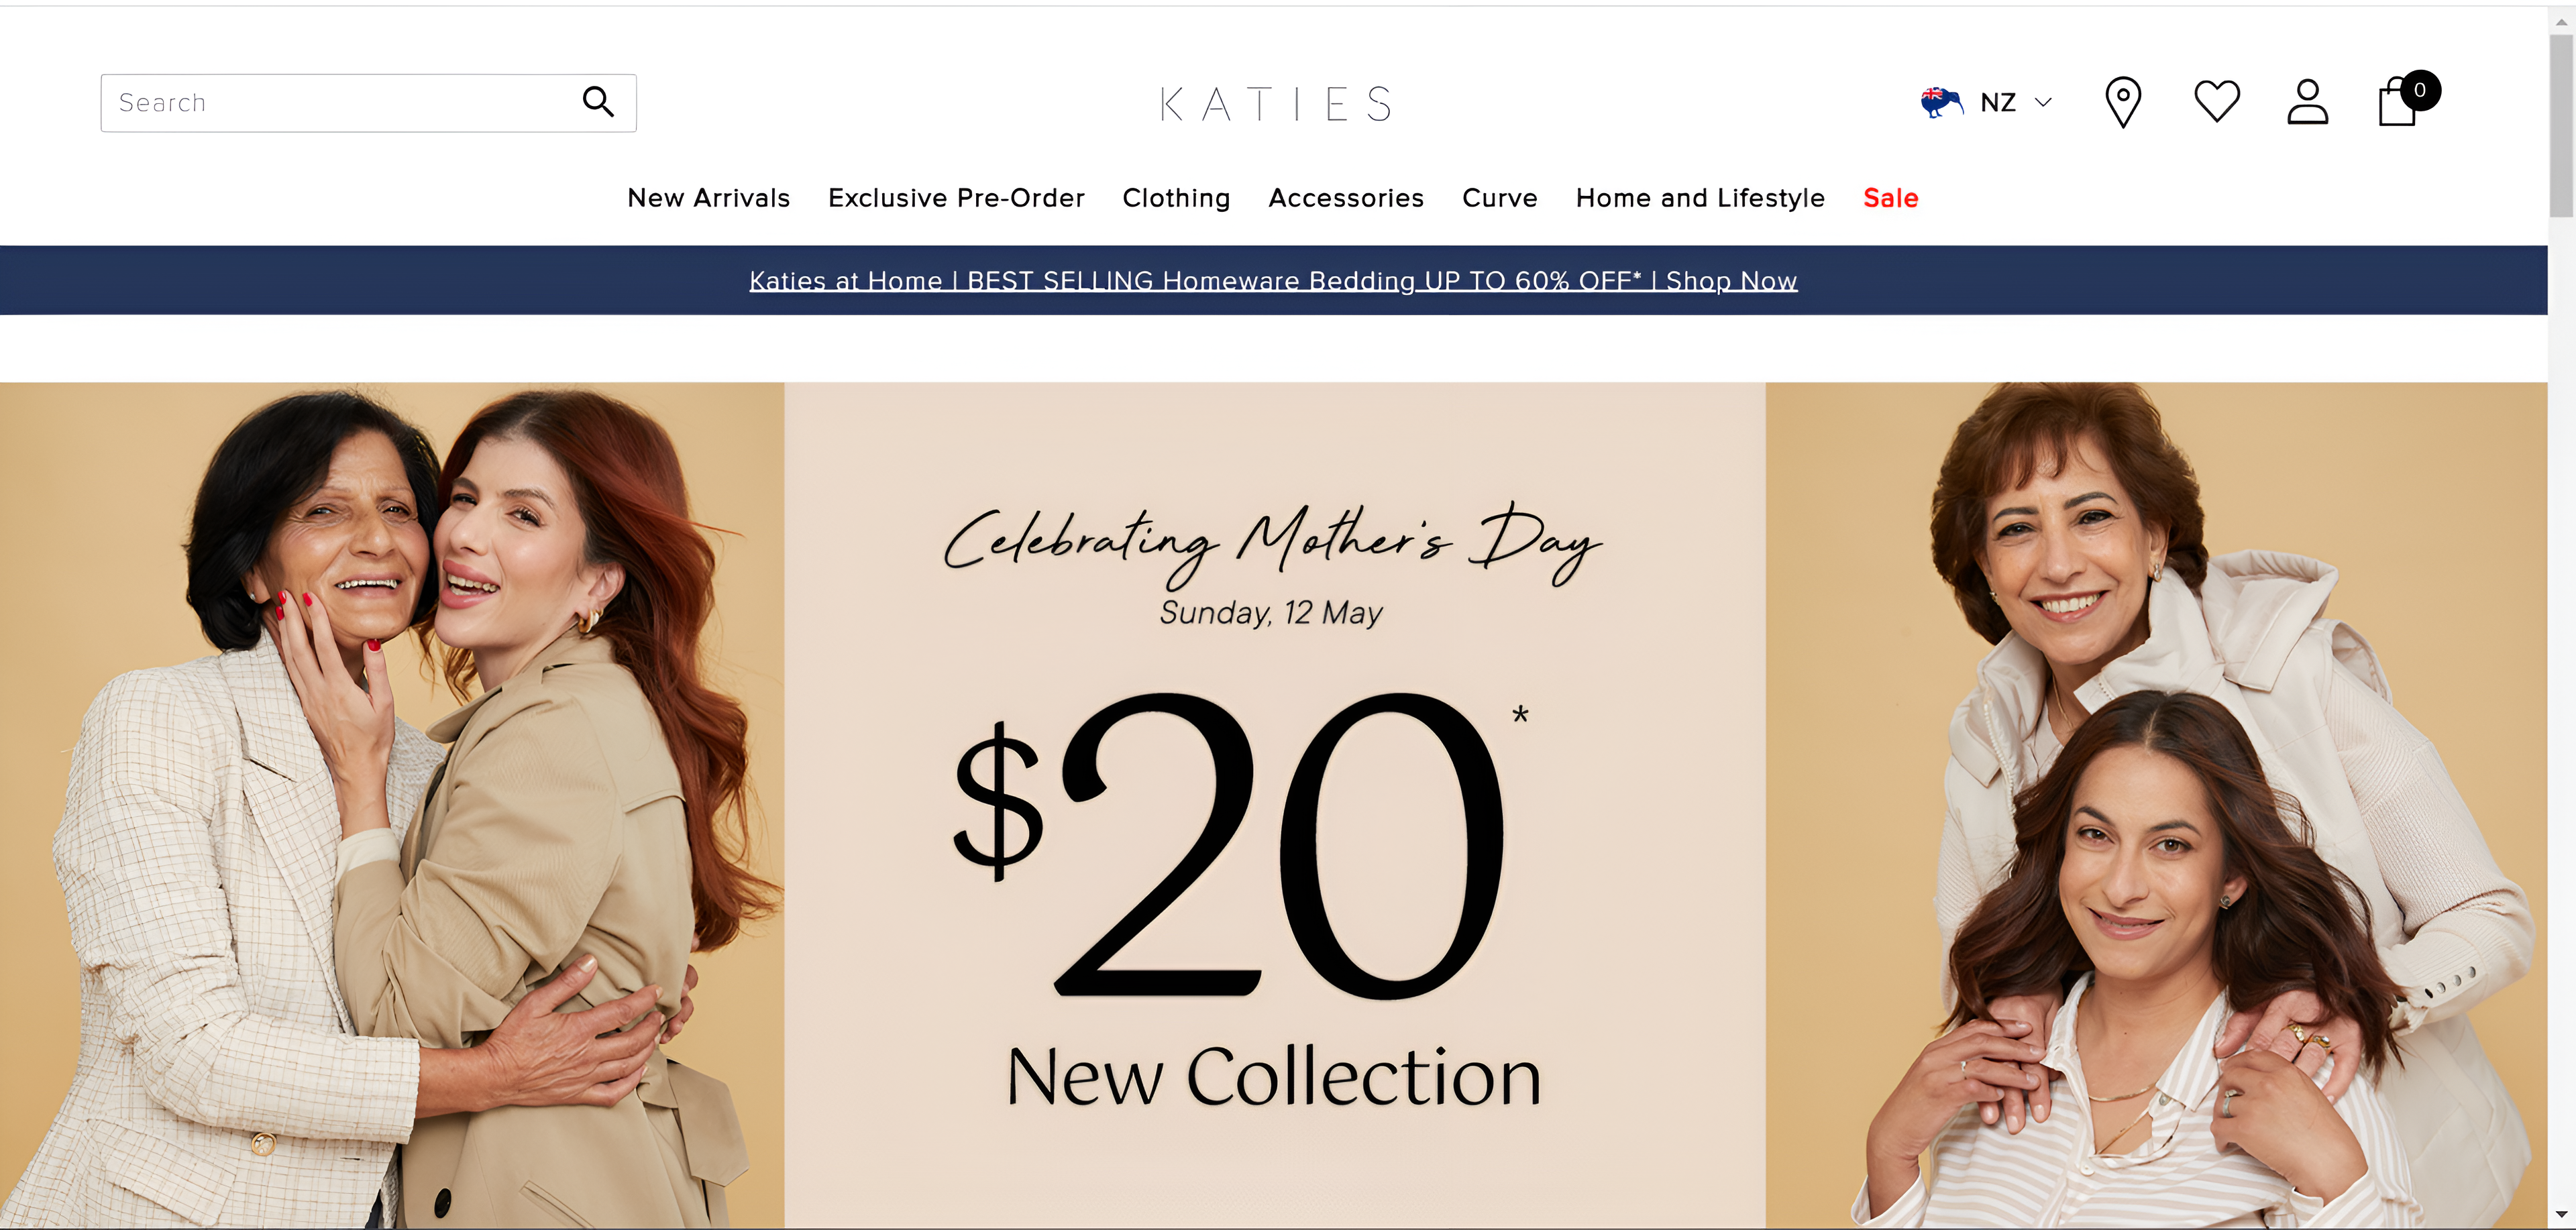Open the Accessories menu
Screen dimensions: 2576x1230
pyautogui.click(x=1346, y=198)
